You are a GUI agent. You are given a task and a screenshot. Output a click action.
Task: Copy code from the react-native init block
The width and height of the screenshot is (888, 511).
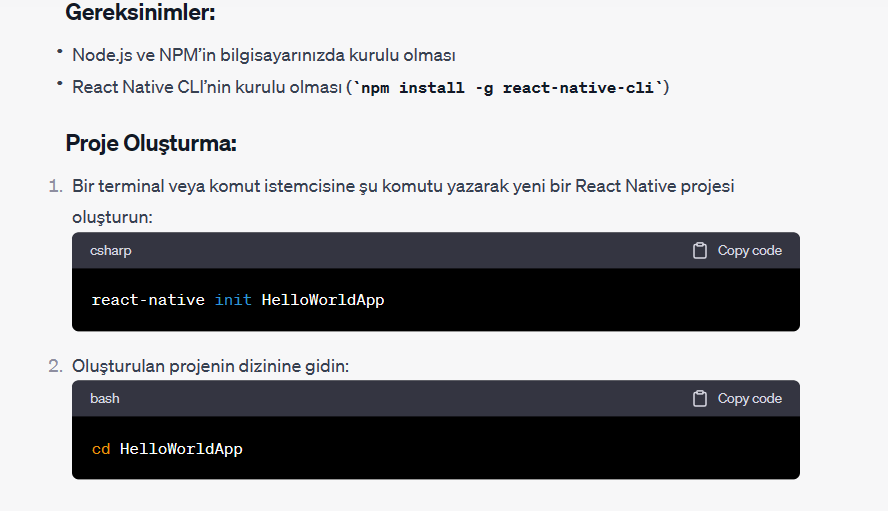click(x=737, y=250)
